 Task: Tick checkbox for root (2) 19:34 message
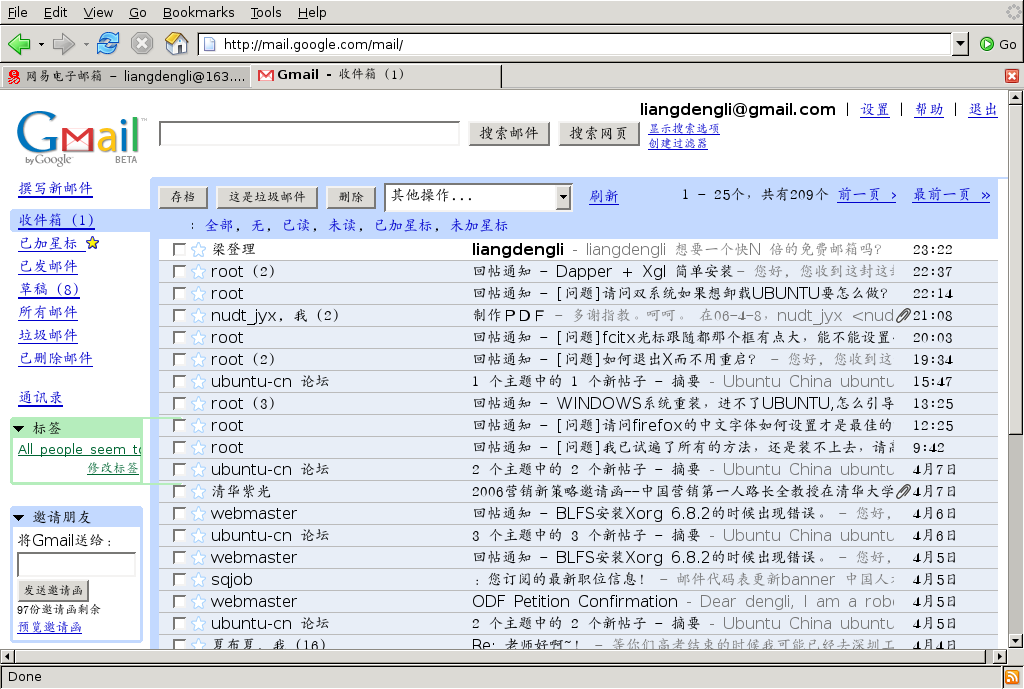pyautogui.click(x=179, y=359)
